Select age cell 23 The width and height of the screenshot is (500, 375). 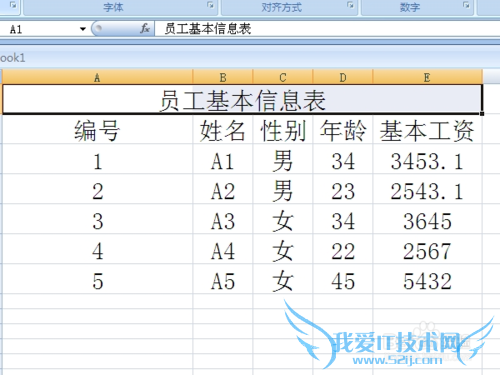343,189
